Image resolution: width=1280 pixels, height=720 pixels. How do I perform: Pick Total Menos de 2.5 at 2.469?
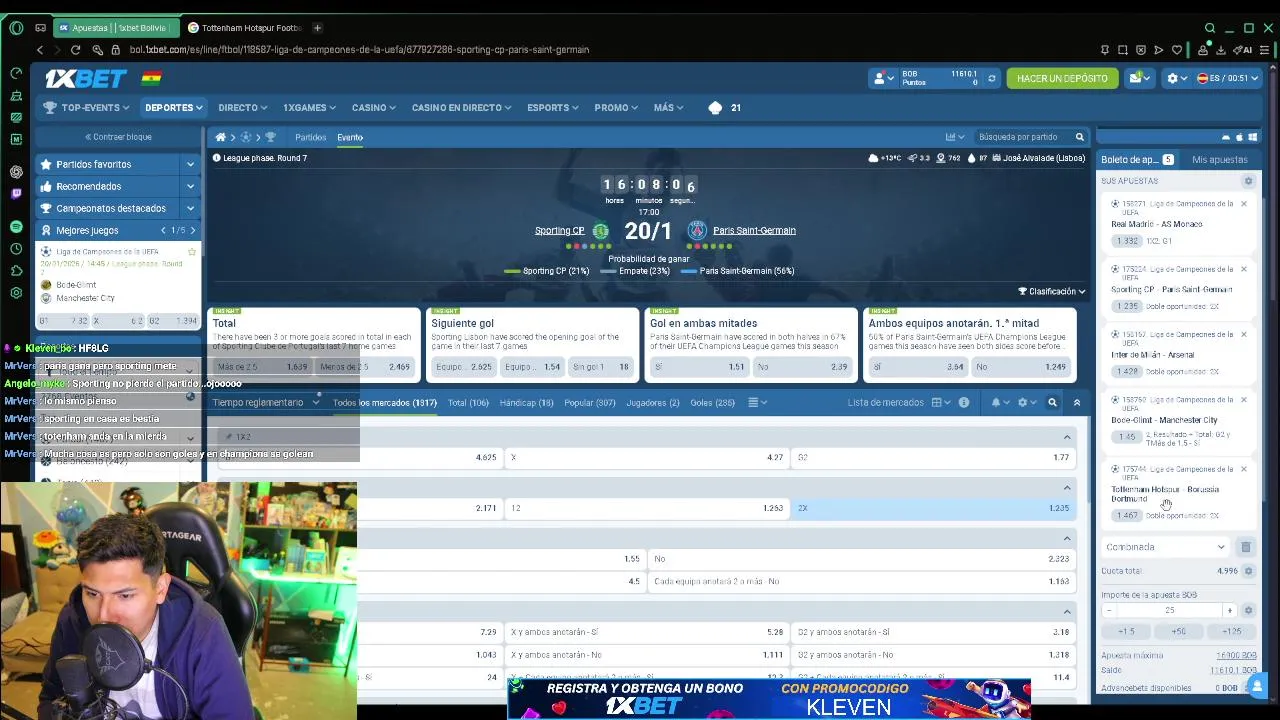pyautogui.click(x=365, y=367)
